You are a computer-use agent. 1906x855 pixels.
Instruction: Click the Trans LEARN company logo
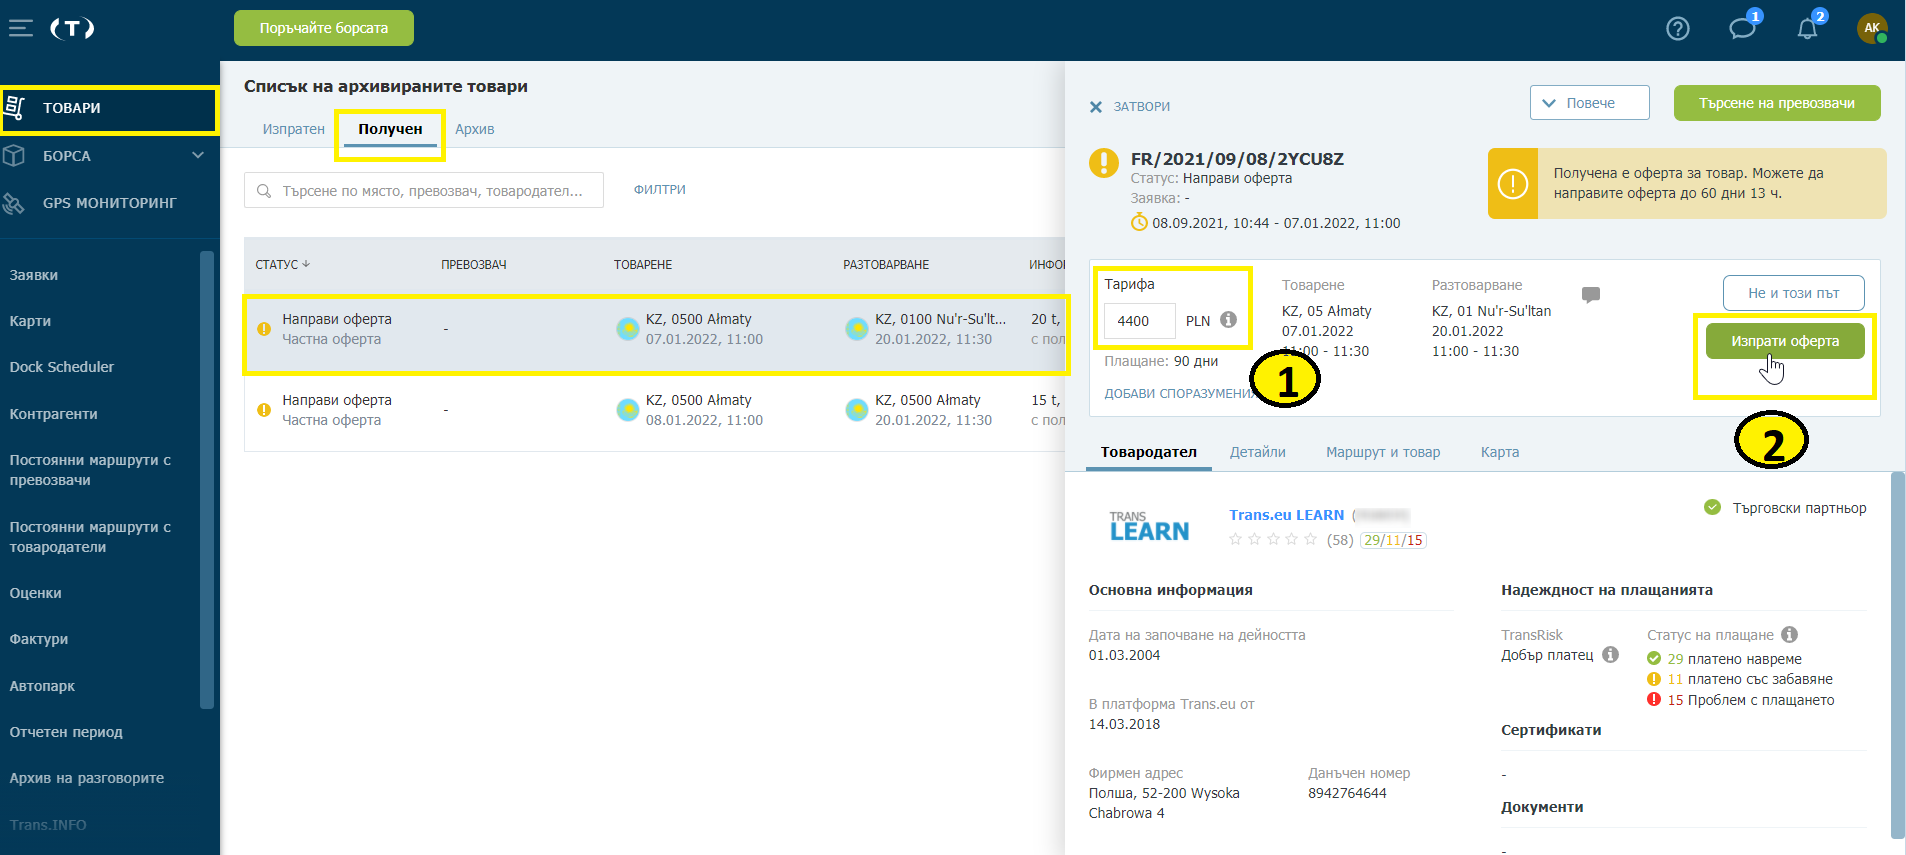(x=1149, y=526)
